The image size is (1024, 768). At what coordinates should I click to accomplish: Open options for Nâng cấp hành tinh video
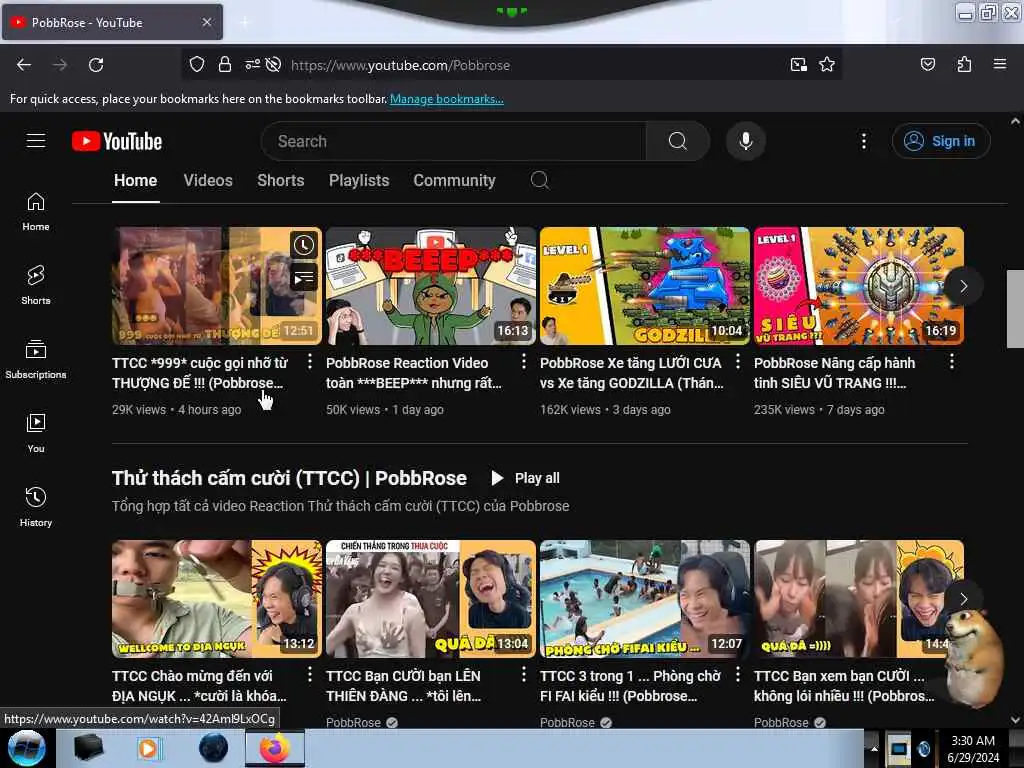pyautogui.click(x=952, y=361)
